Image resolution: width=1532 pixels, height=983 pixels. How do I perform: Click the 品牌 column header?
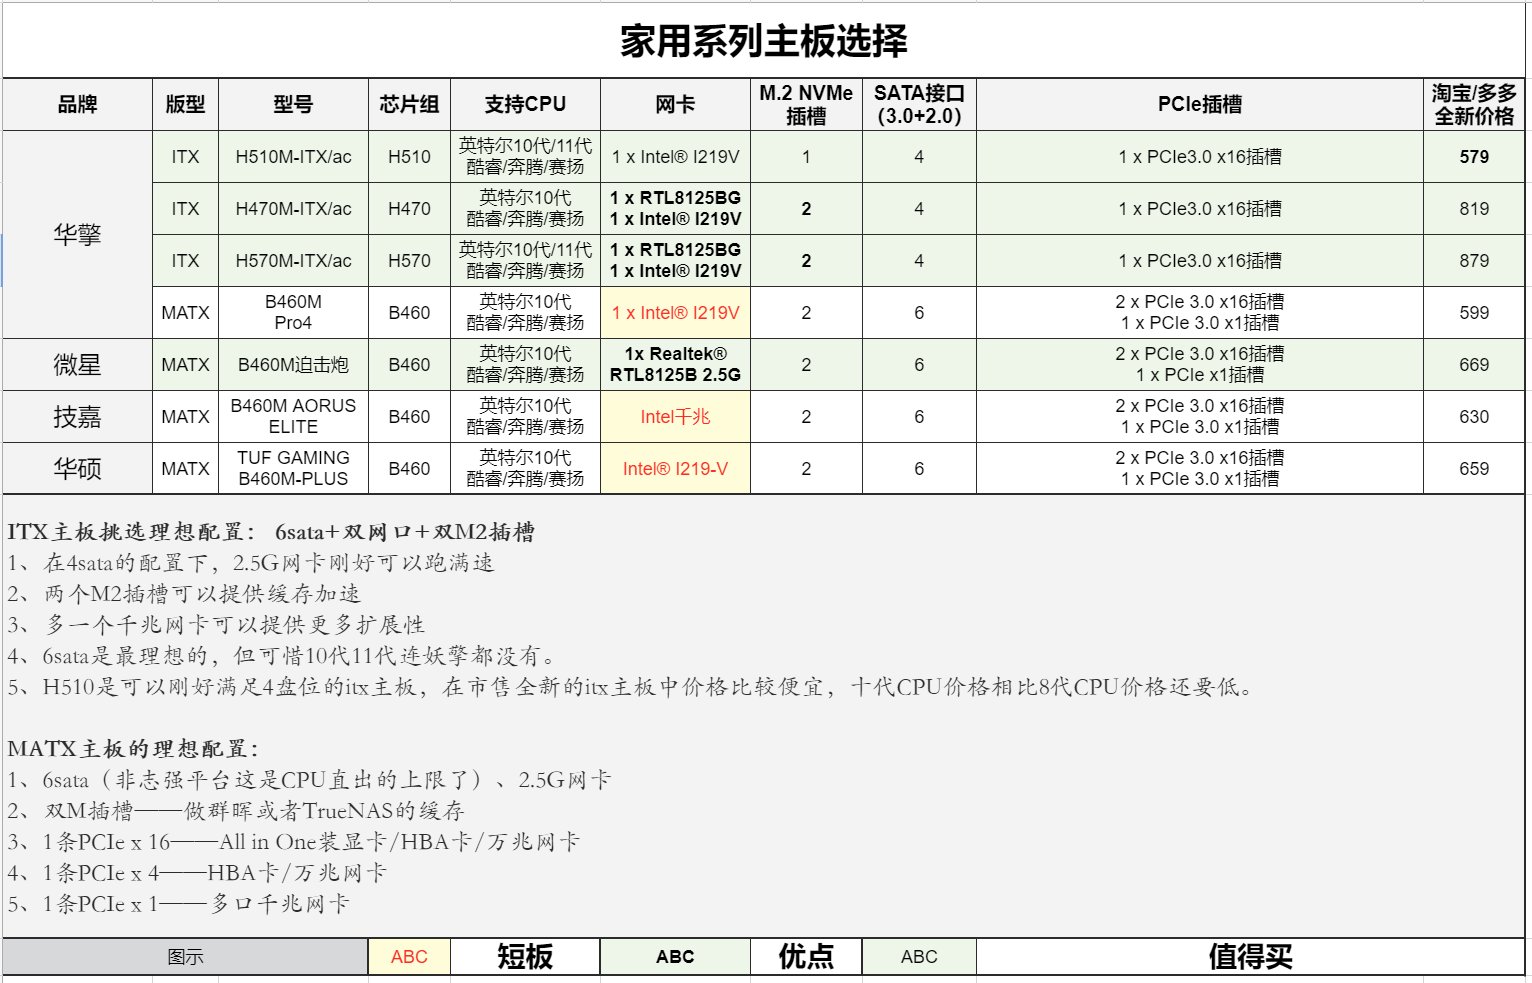pyautogui.click(x=77, y=104)
